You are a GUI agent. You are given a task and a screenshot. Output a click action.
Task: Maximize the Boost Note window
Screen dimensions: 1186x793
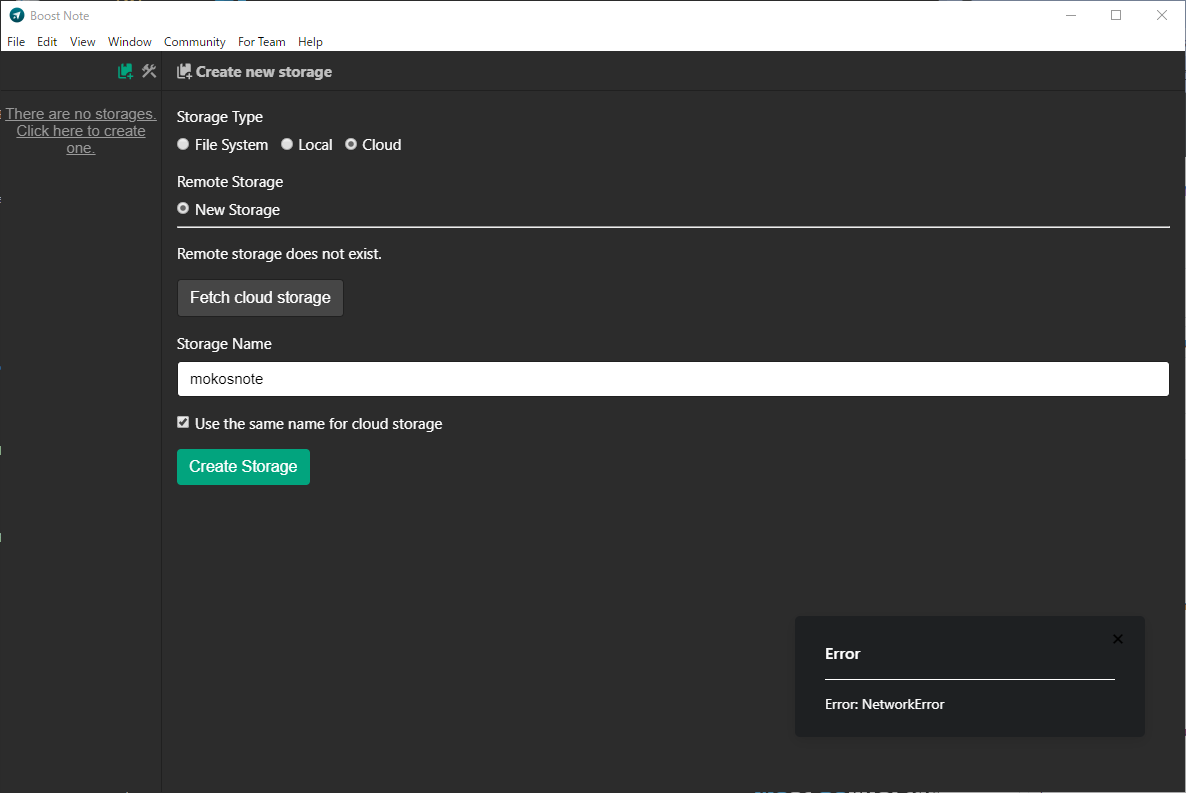(1116, 15)
